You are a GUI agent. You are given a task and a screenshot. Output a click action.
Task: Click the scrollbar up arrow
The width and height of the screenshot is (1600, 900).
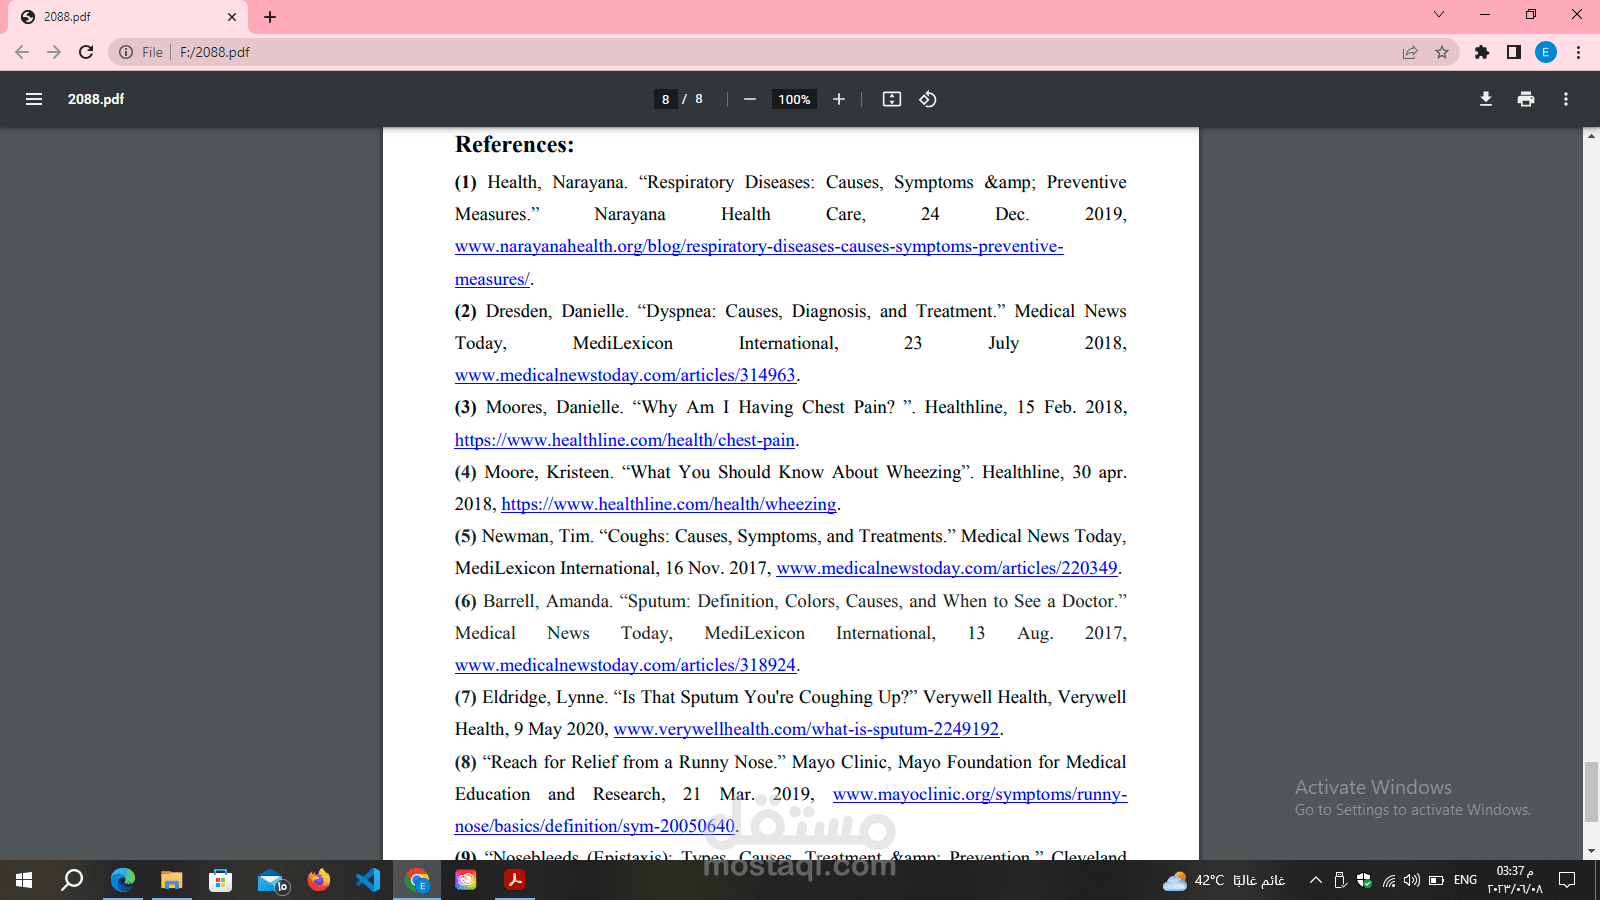(1591, 135)
